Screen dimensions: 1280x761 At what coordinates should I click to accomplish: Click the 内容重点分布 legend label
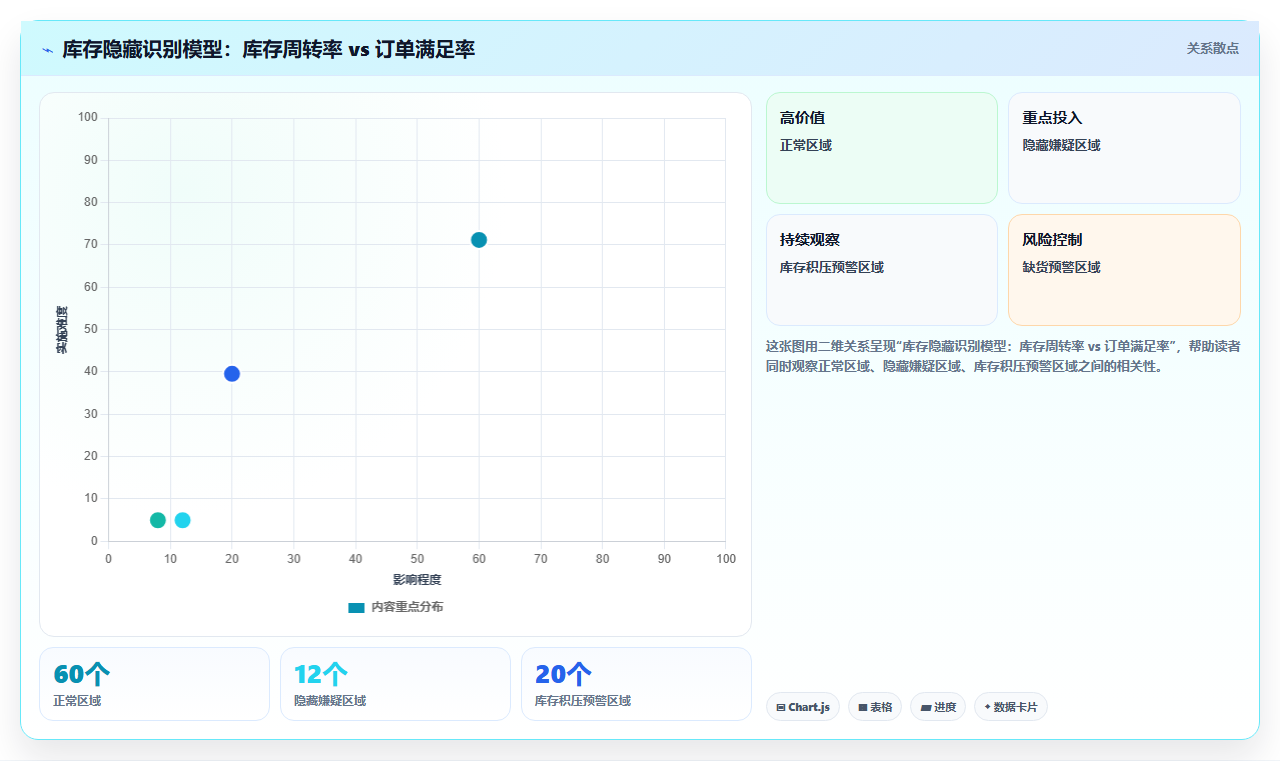(x=407, y=607)
